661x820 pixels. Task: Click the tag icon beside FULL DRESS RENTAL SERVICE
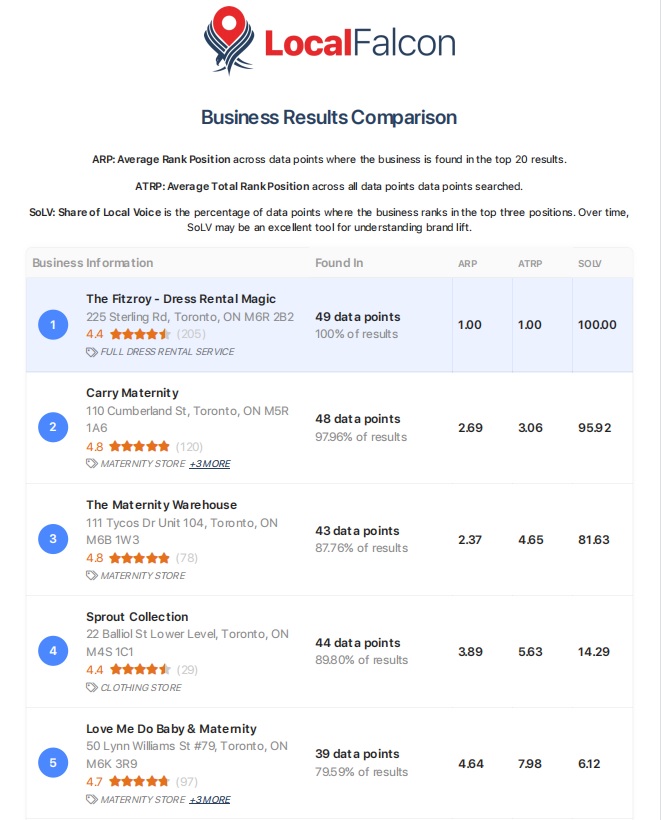click(92, 352)
